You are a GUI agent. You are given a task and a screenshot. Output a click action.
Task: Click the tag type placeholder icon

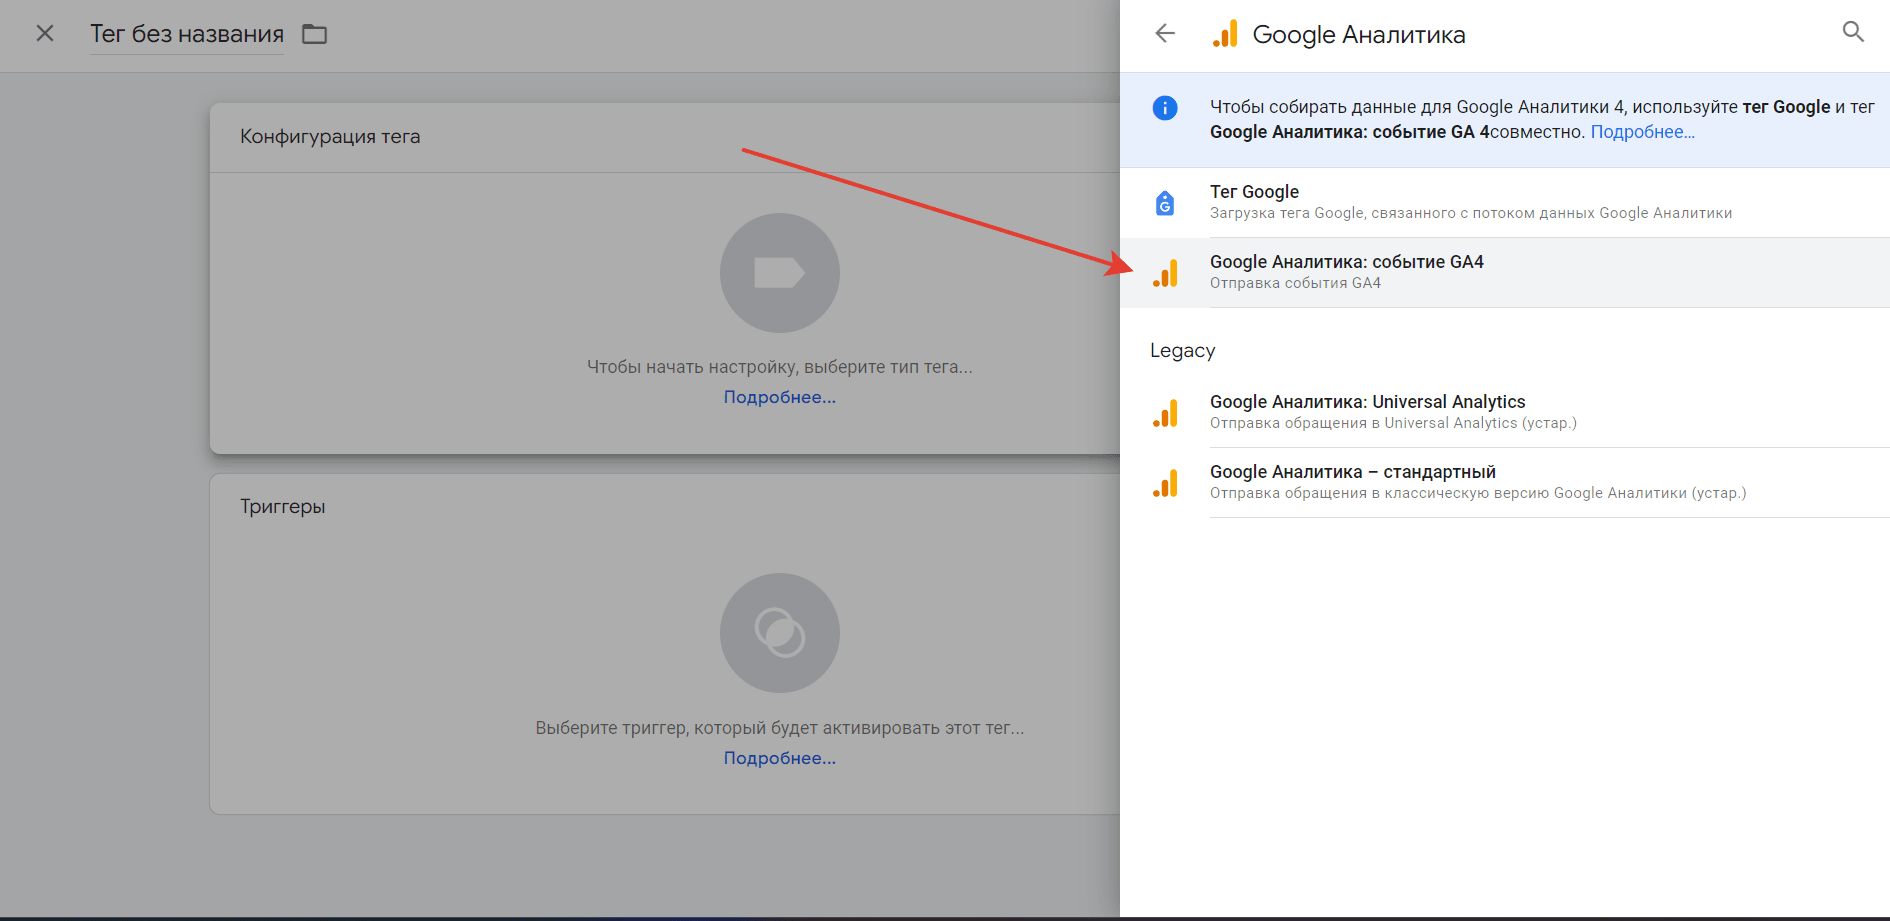click(x=780, y=273)
